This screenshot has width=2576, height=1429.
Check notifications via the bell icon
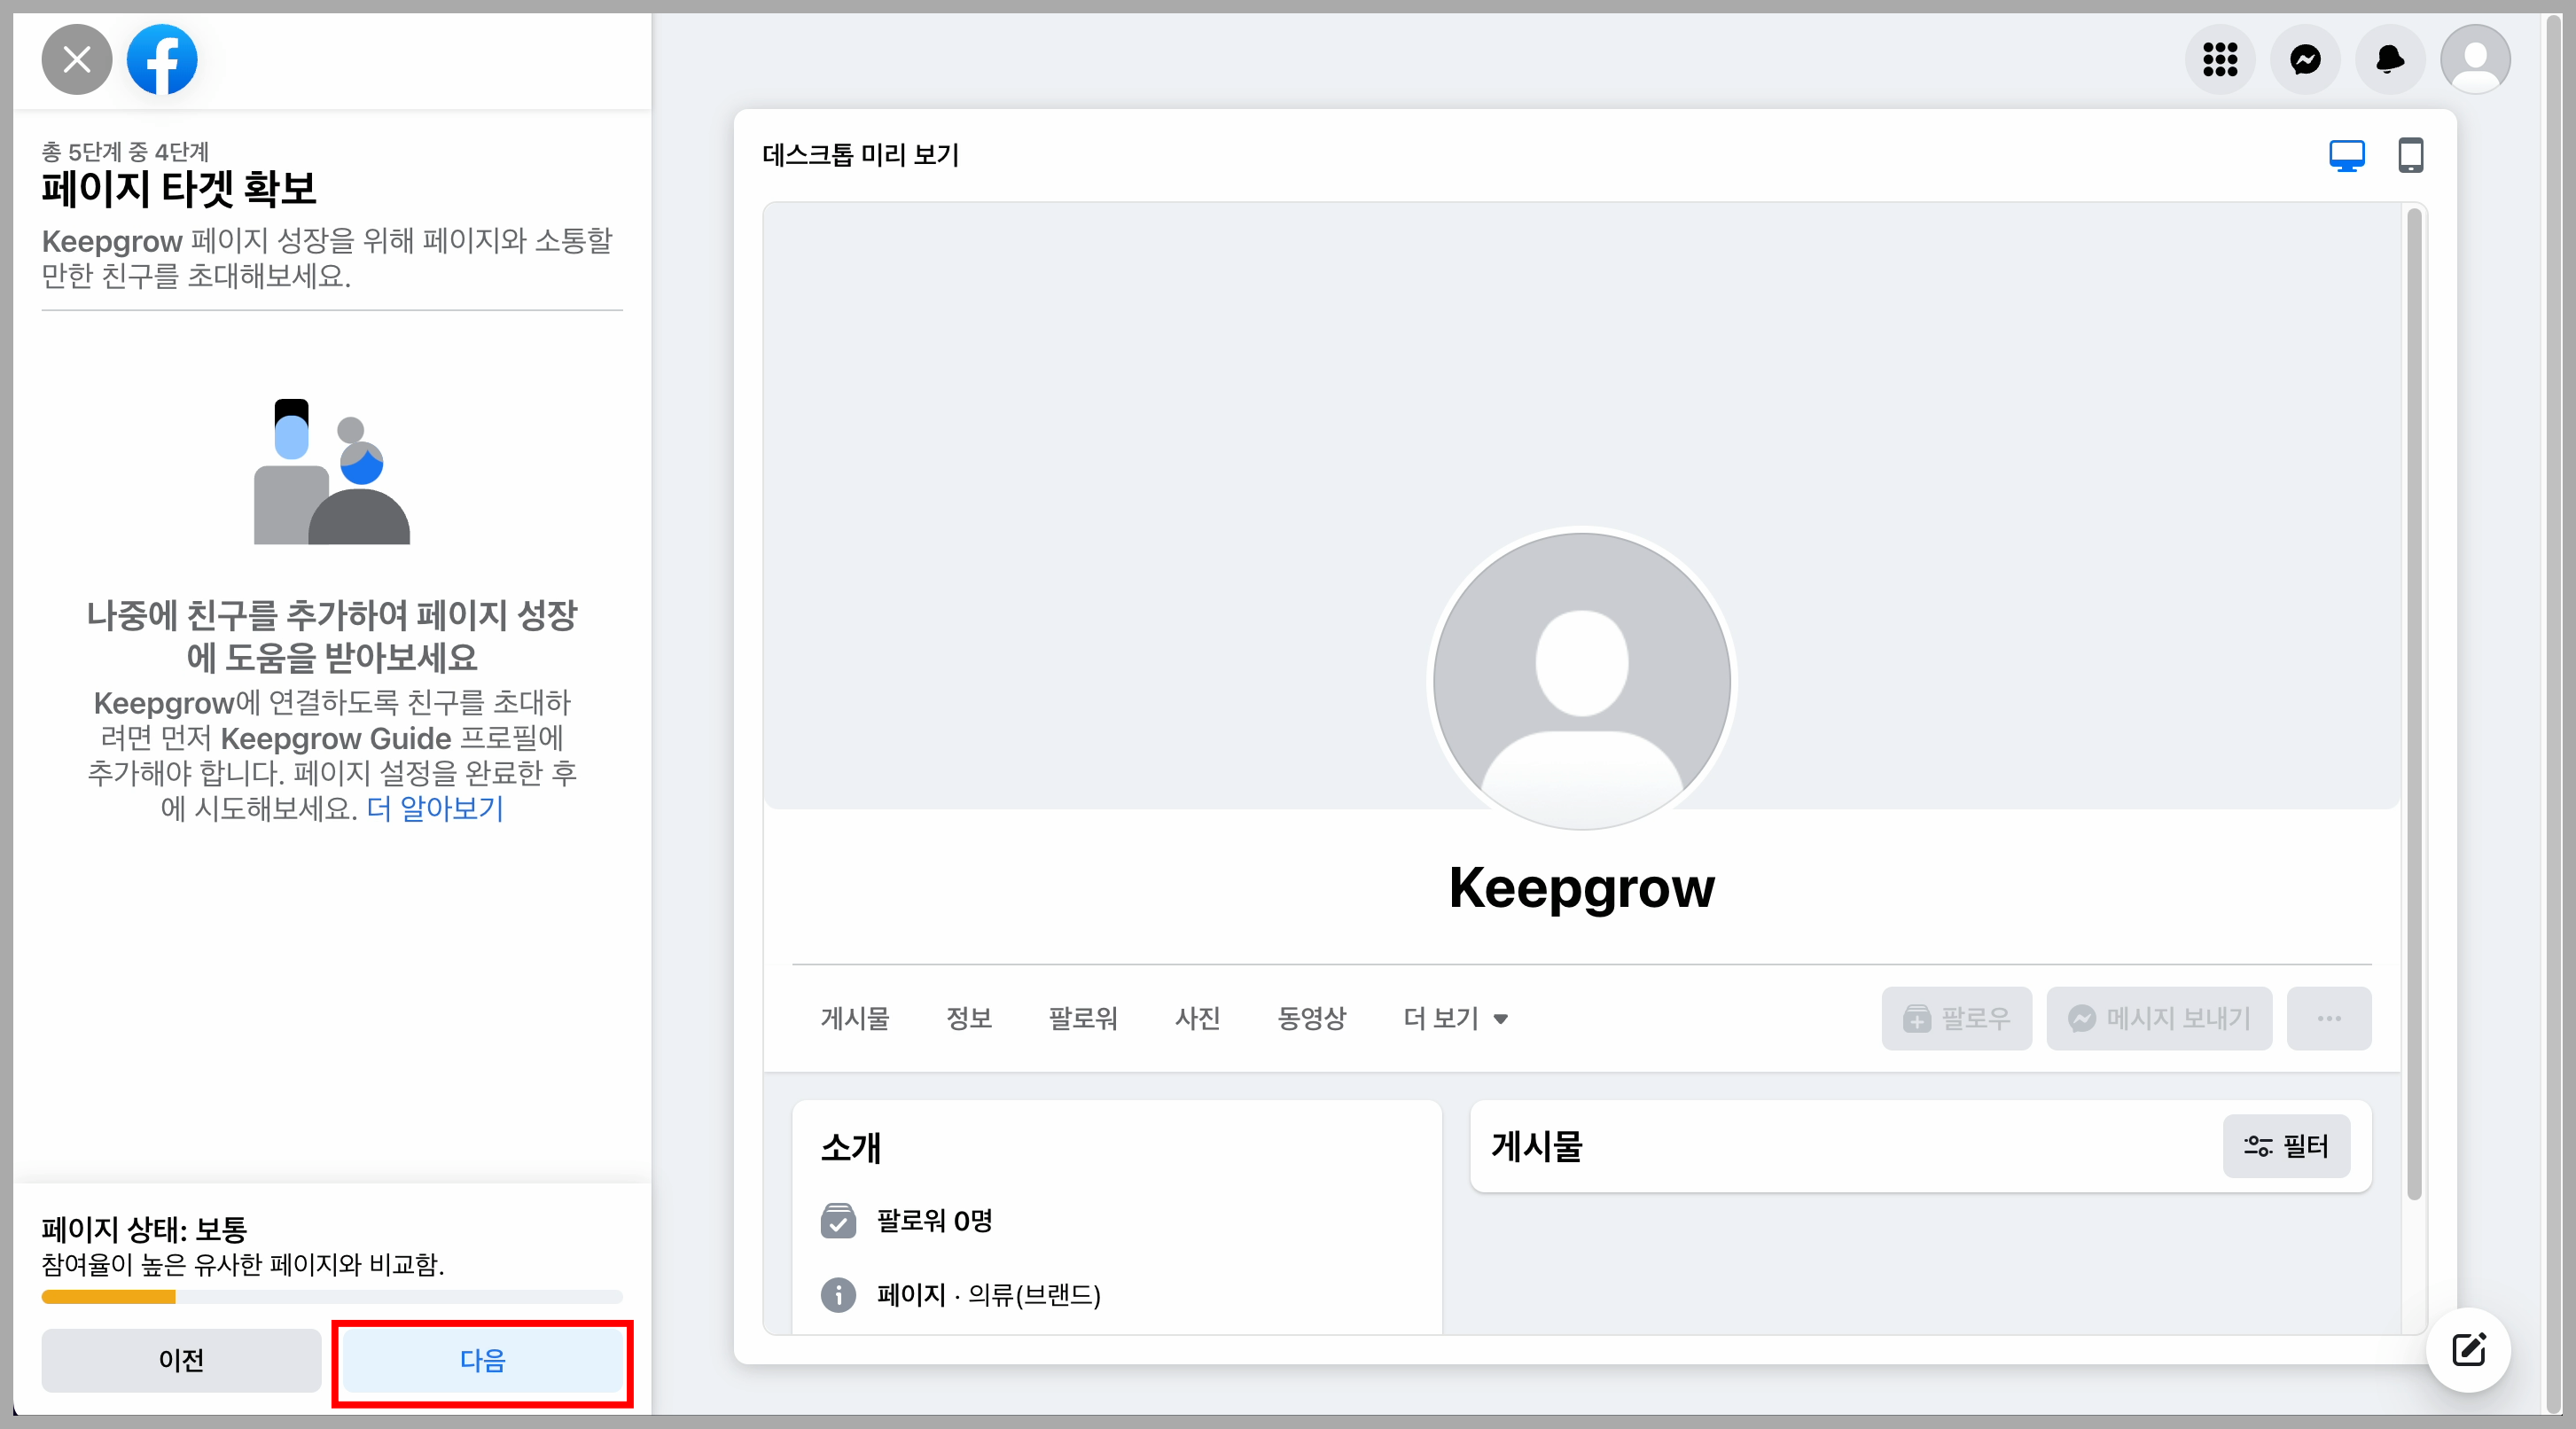(x=2390, y=60)
